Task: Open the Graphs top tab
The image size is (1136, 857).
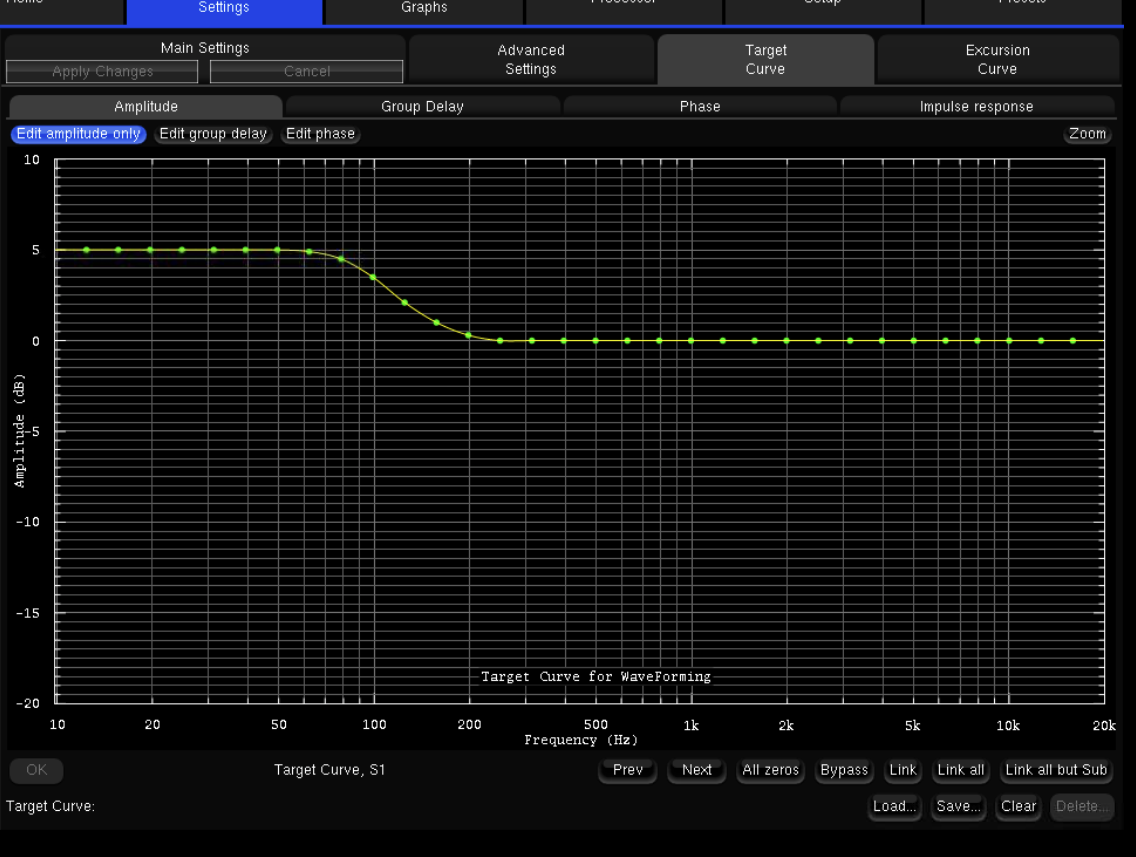Action: click(x=424, y=8)
